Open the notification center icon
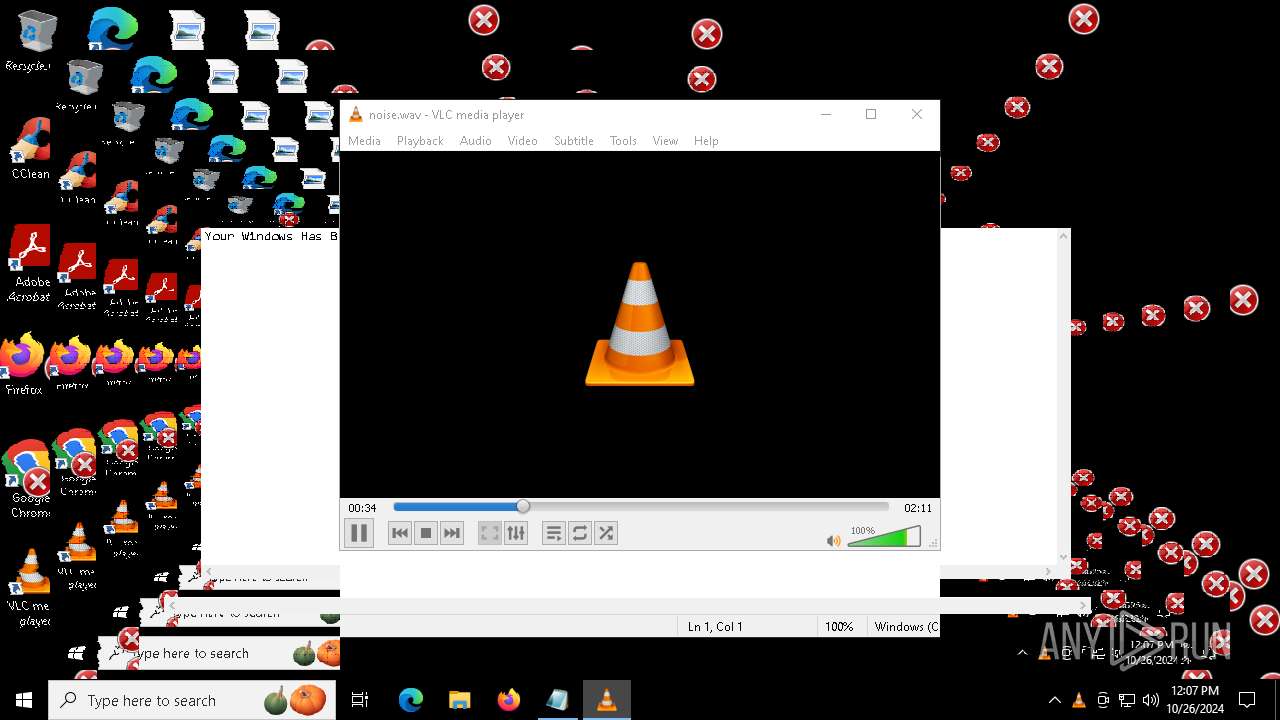 pyautogui.click(x=1247, y=700)
